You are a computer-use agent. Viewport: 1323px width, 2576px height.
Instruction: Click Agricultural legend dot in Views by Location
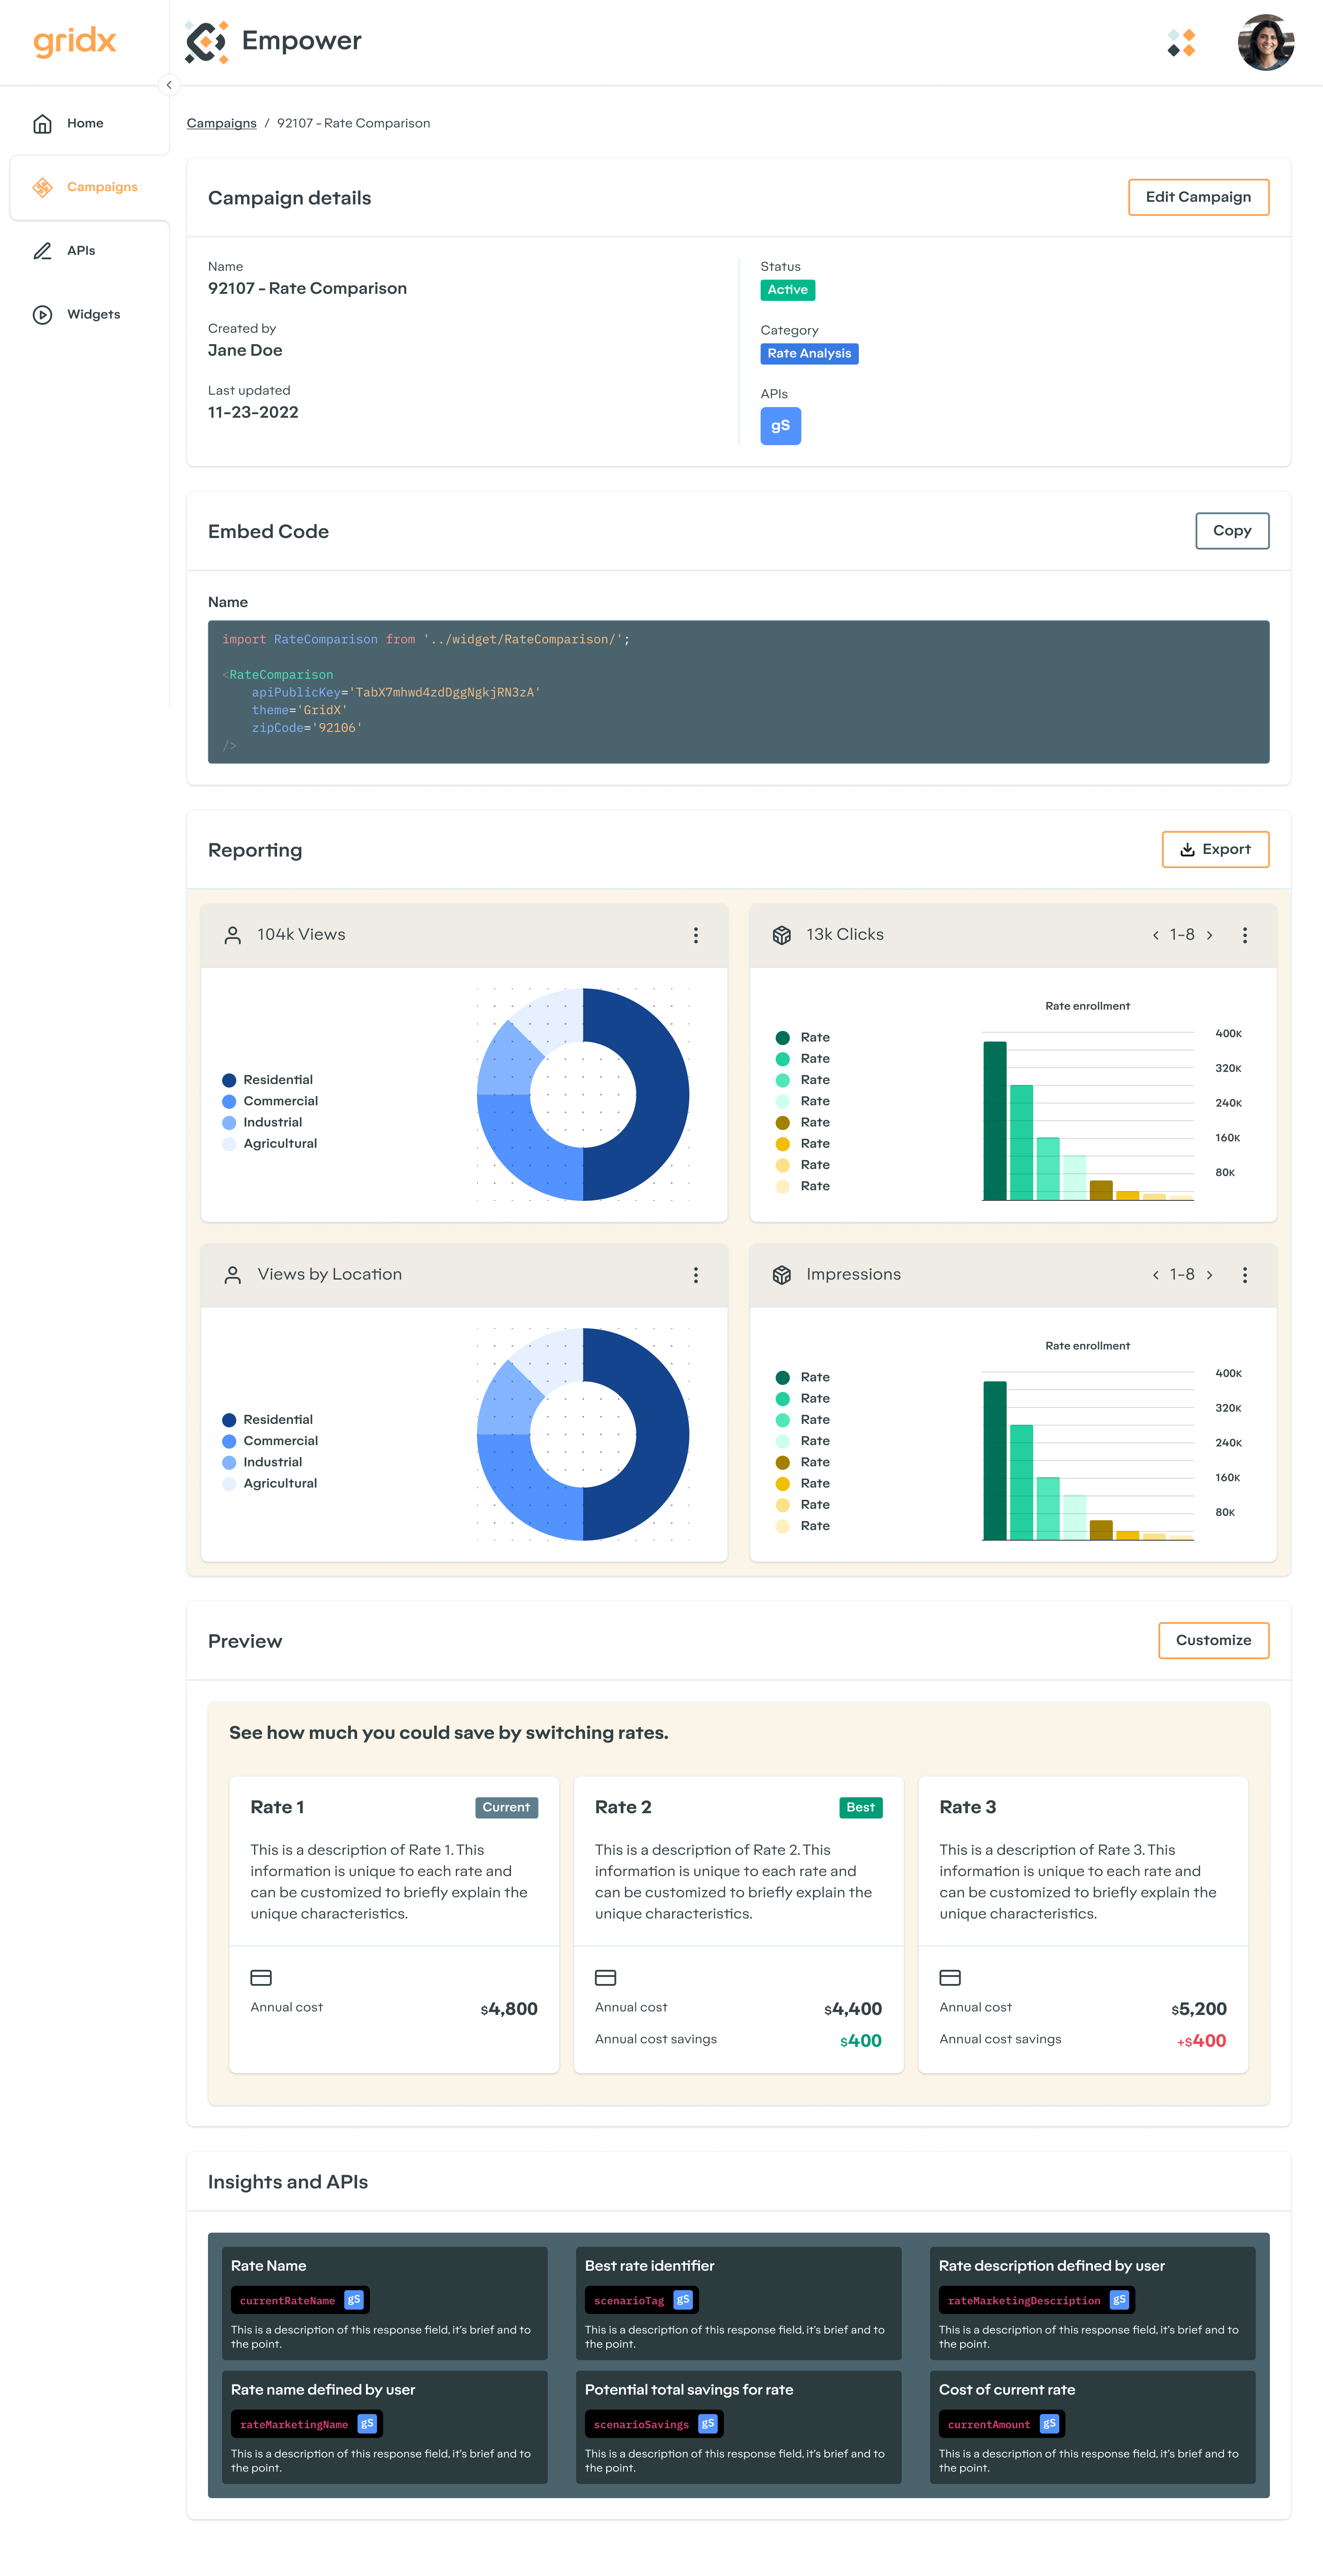click(229, 1484)
